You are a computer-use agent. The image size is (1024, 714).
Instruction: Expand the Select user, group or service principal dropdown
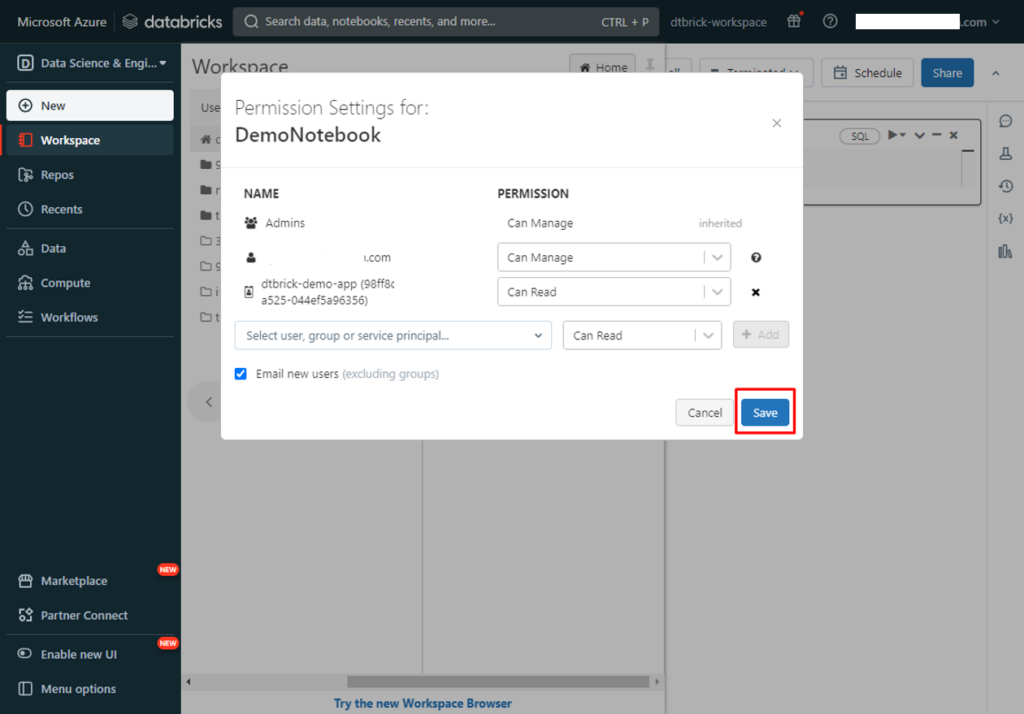[393, 336]
